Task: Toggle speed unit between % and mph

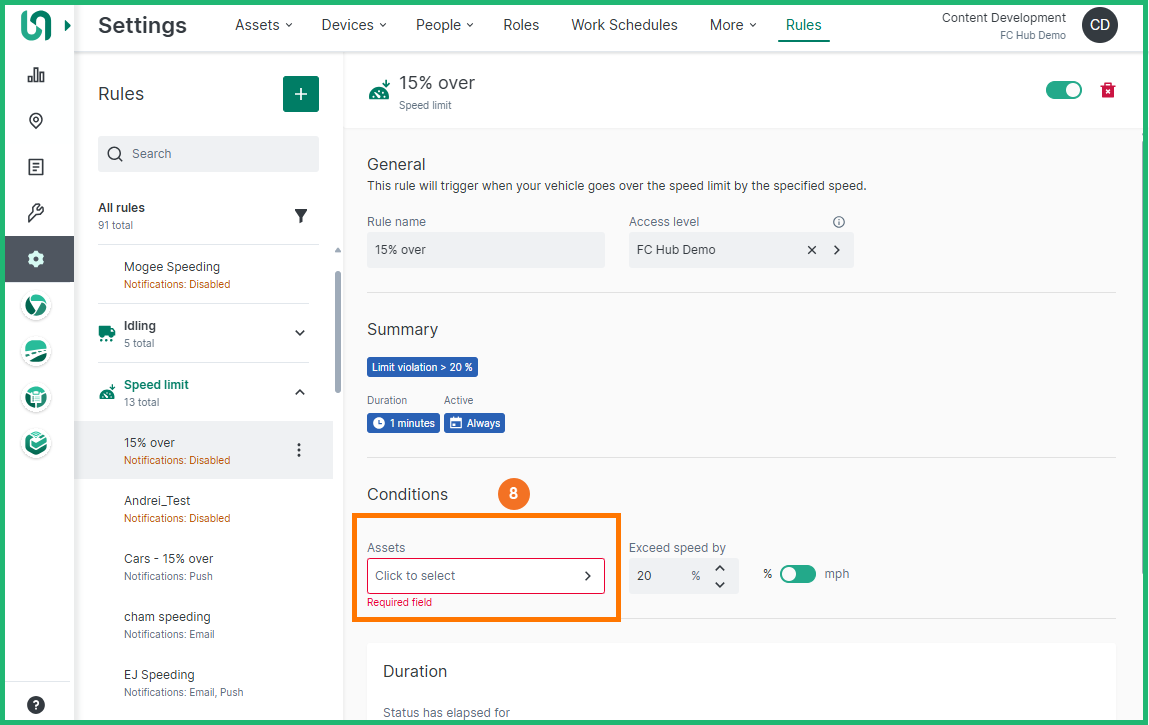Action: [797, 574]
